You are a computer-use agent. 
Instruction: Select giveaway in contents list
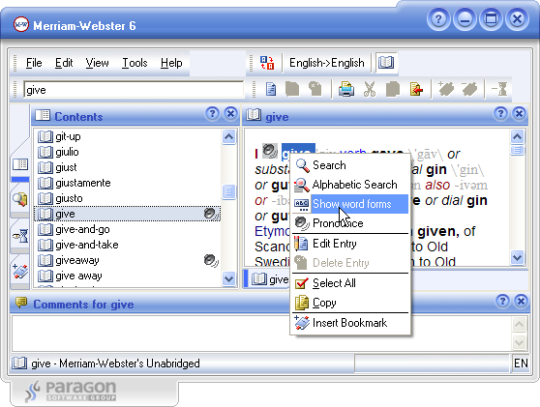click(x=127, y=260)
